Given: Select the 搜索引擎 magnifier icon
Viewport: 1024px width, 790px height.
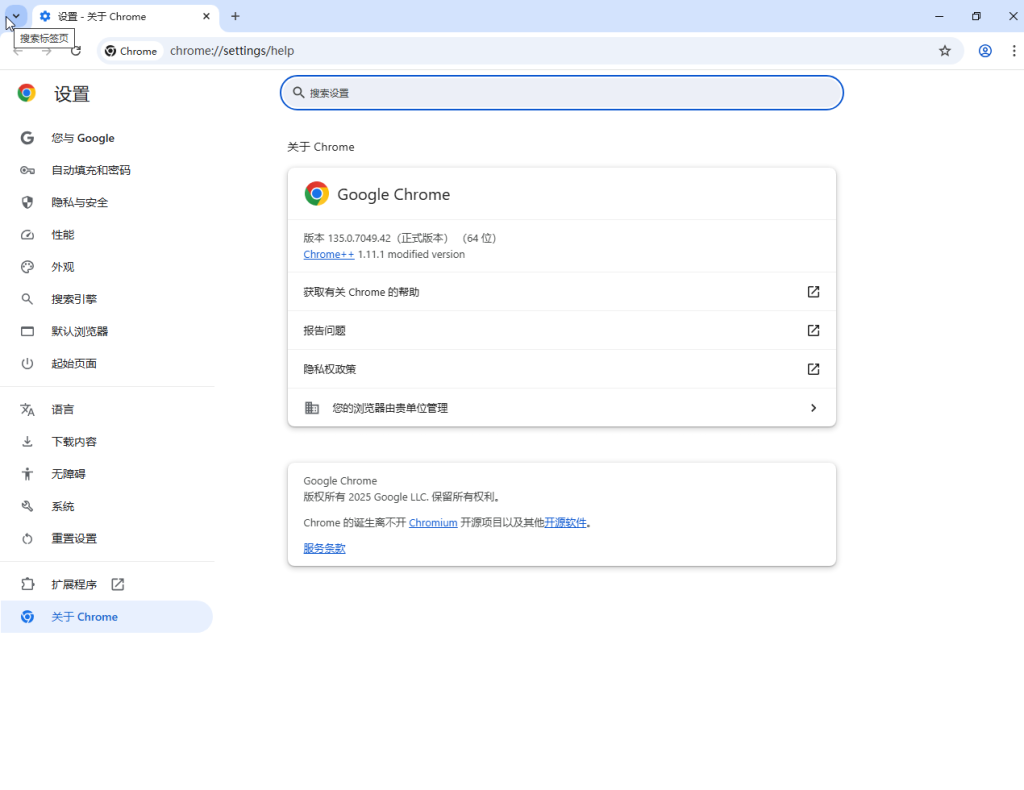Looking at the screenshot, I should coord(27,298).
